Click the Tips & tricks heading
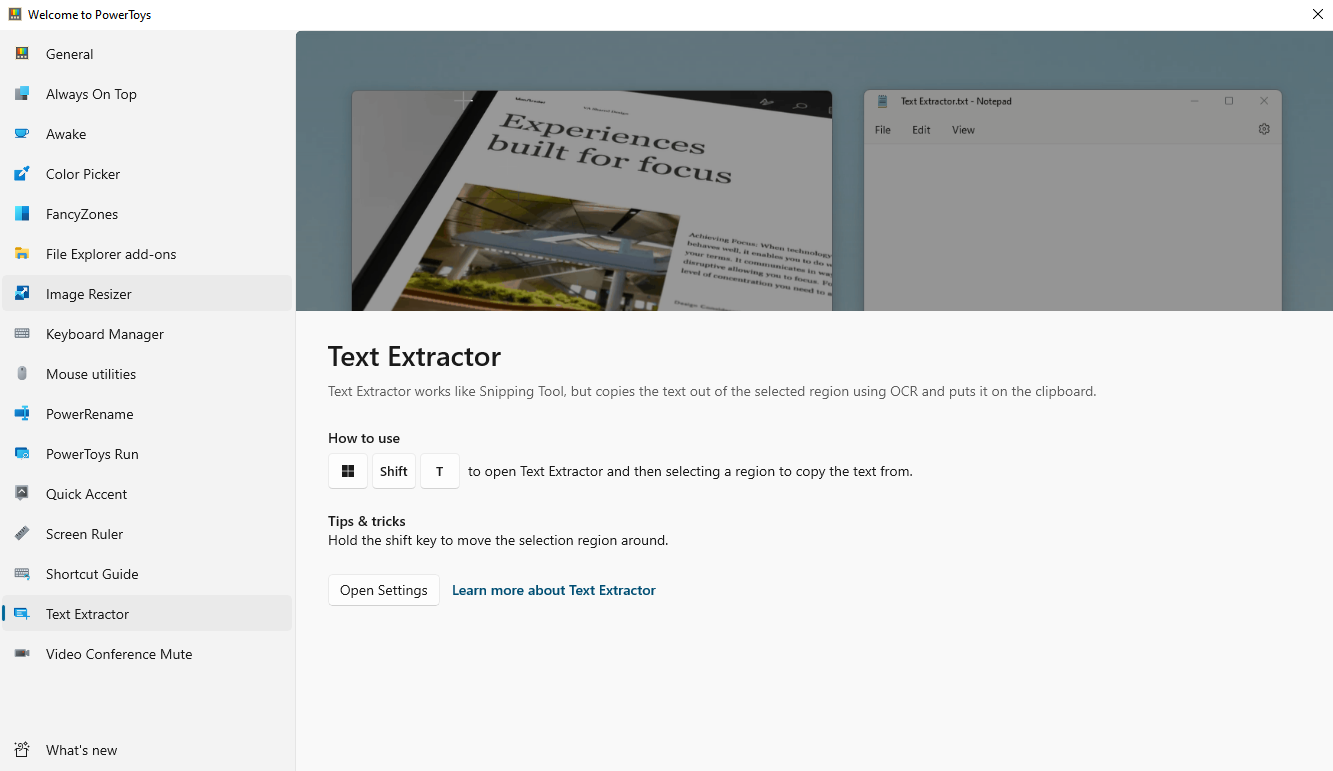The height and width of the screenshot is (771, 1333). click(x=367, y=521)
